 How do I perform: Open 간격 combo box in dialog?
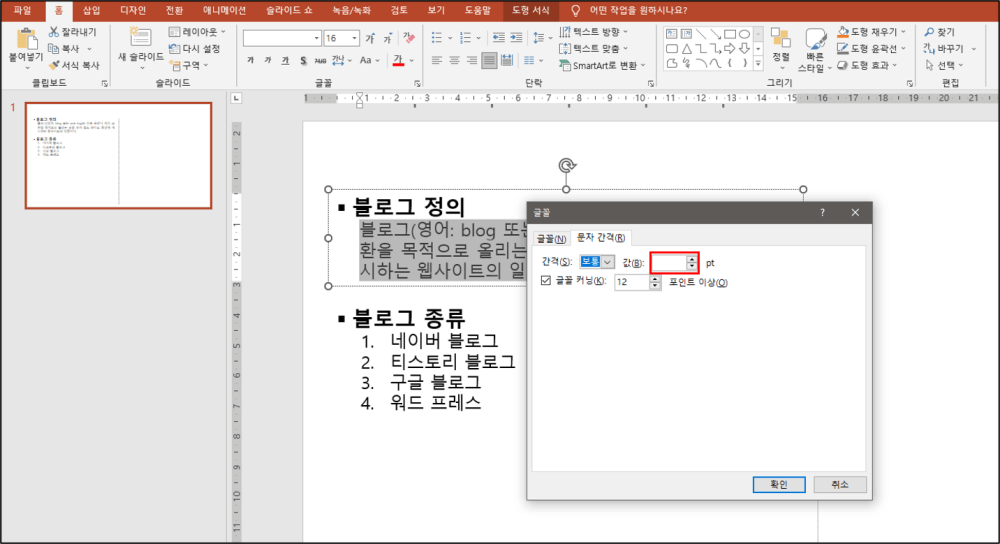click(597, 262)
